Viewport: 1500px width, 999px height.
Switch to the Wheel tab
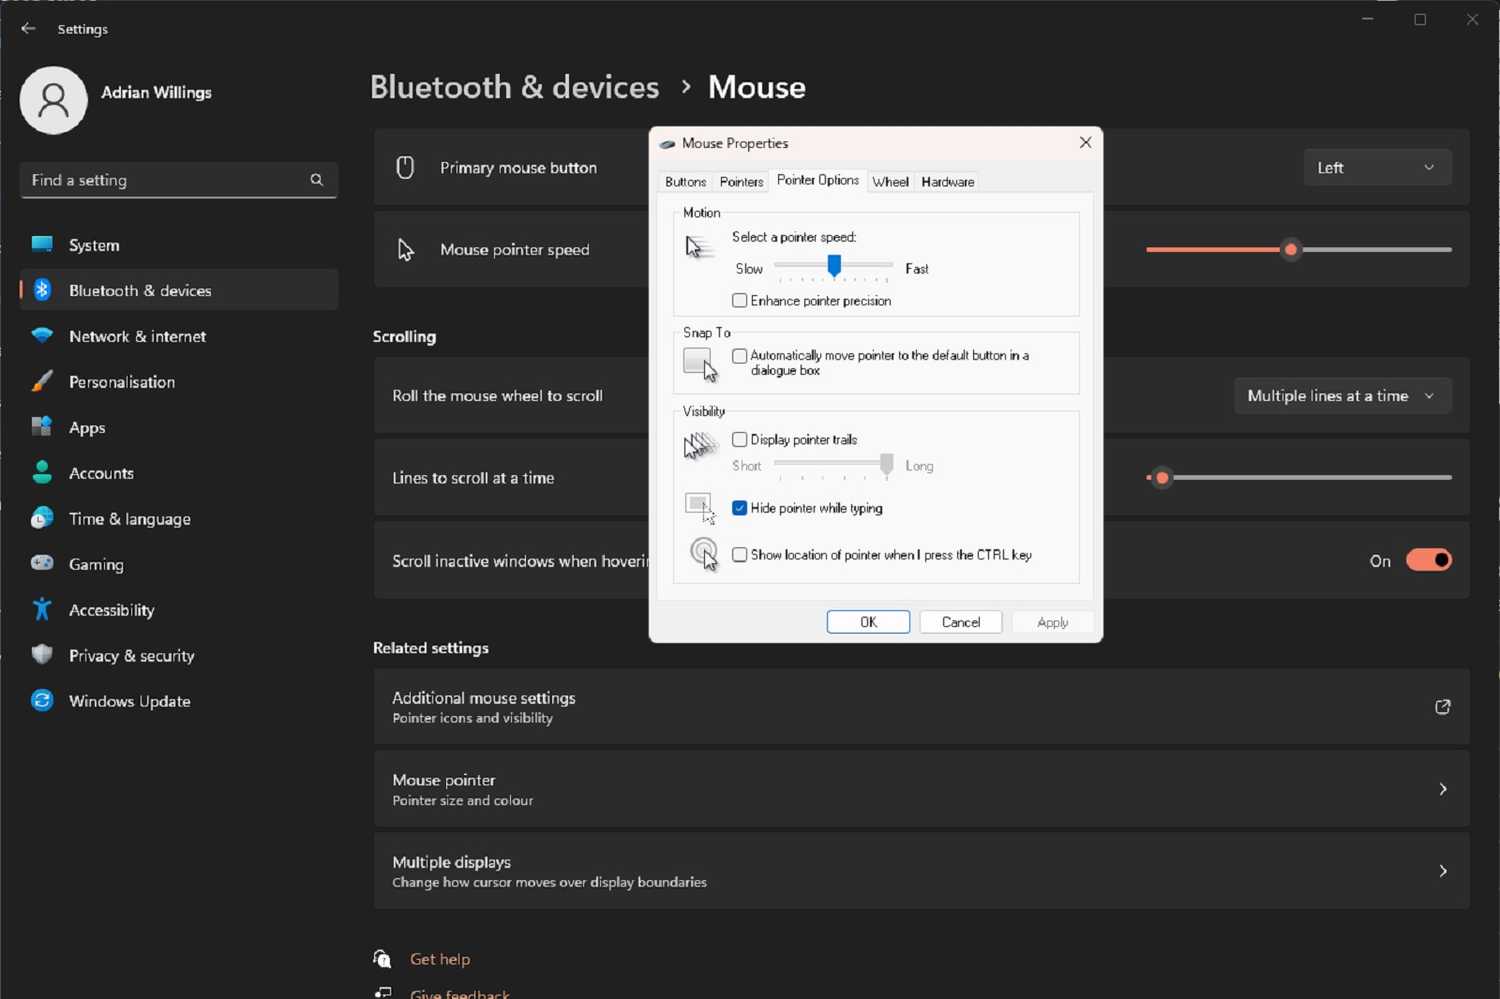[x=889, y=181]
